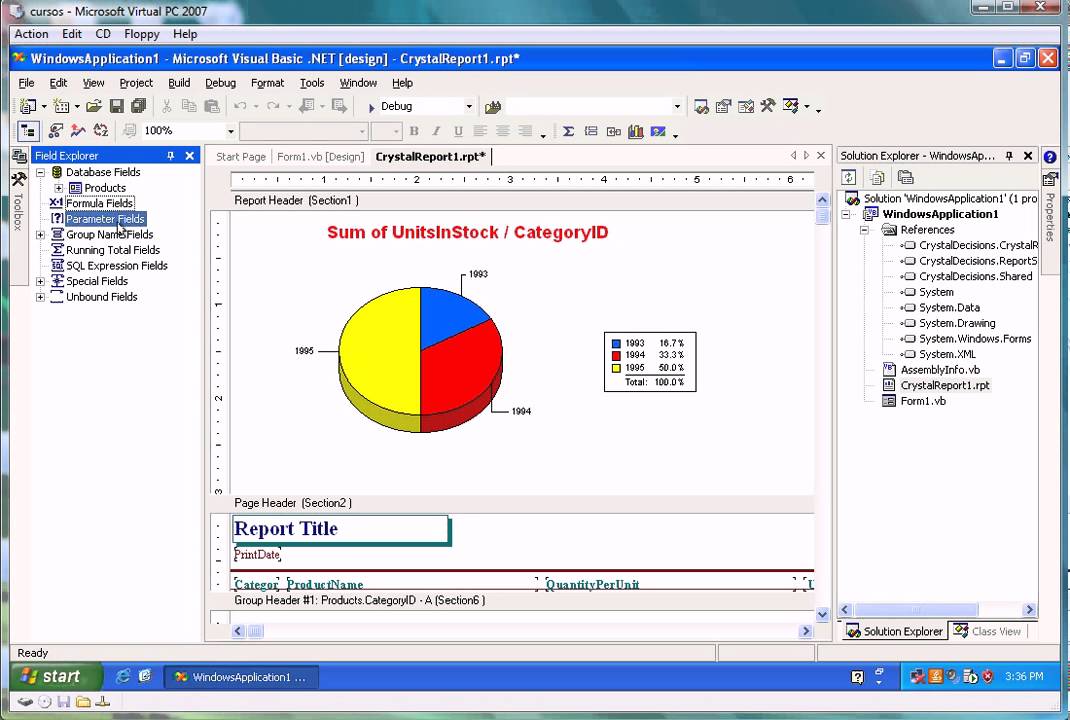Select Running Total Fields item

[113, 250]
